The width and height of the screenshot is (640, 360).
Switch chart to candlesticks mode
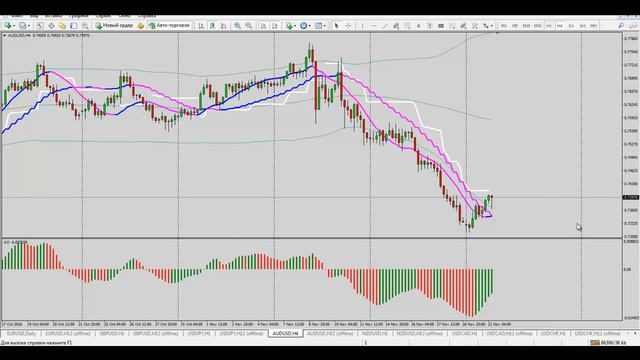pyautogui.click(x=212, y=26)
